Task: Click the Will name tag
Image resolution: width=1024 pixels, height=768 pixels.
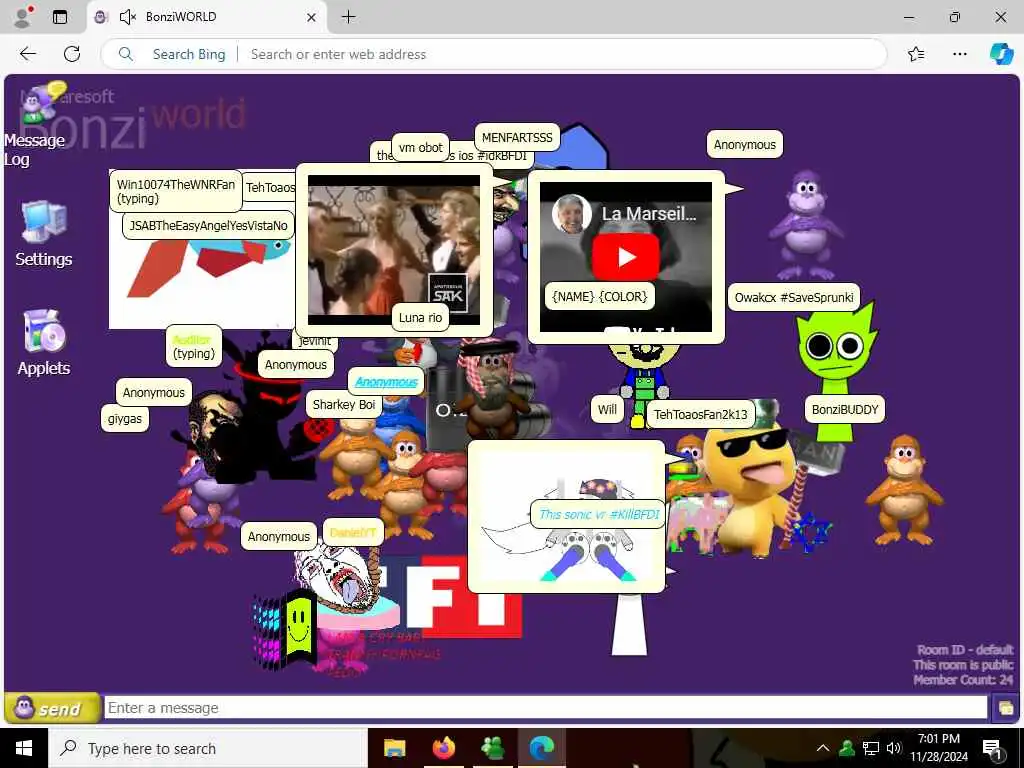Action: tap(607, 409)
